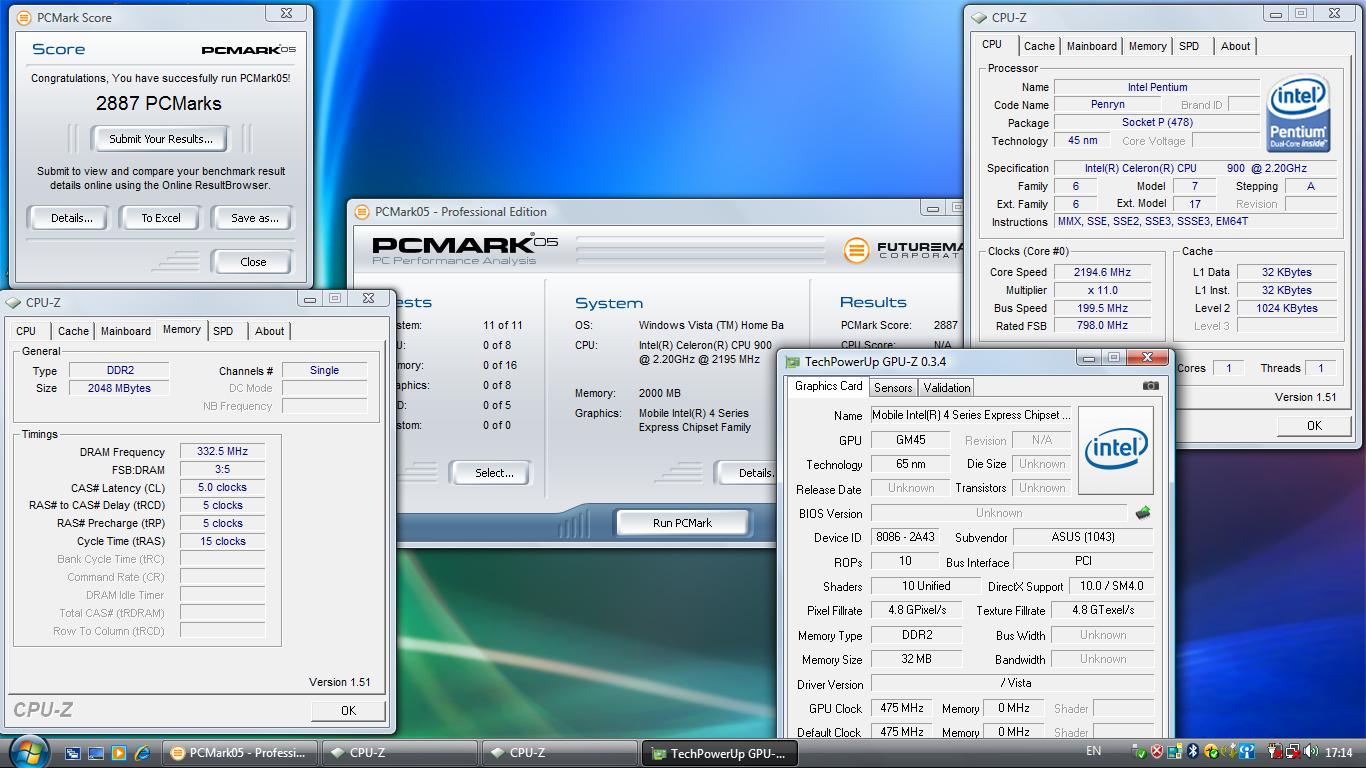Click the camera screenshot icon in GPU-Z
The height and width of the screenshot is (768, 1366).
click(1151, 385)
